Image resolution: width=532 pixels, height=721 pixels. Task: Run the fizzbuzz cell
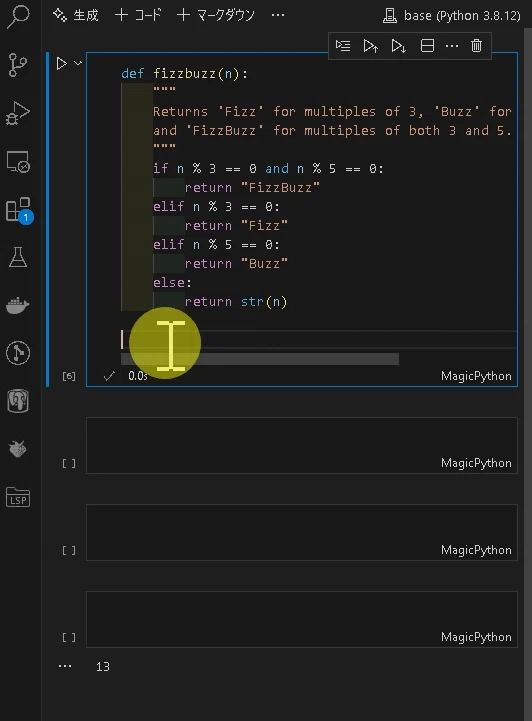pyautogui.click(x=61, y=63)
